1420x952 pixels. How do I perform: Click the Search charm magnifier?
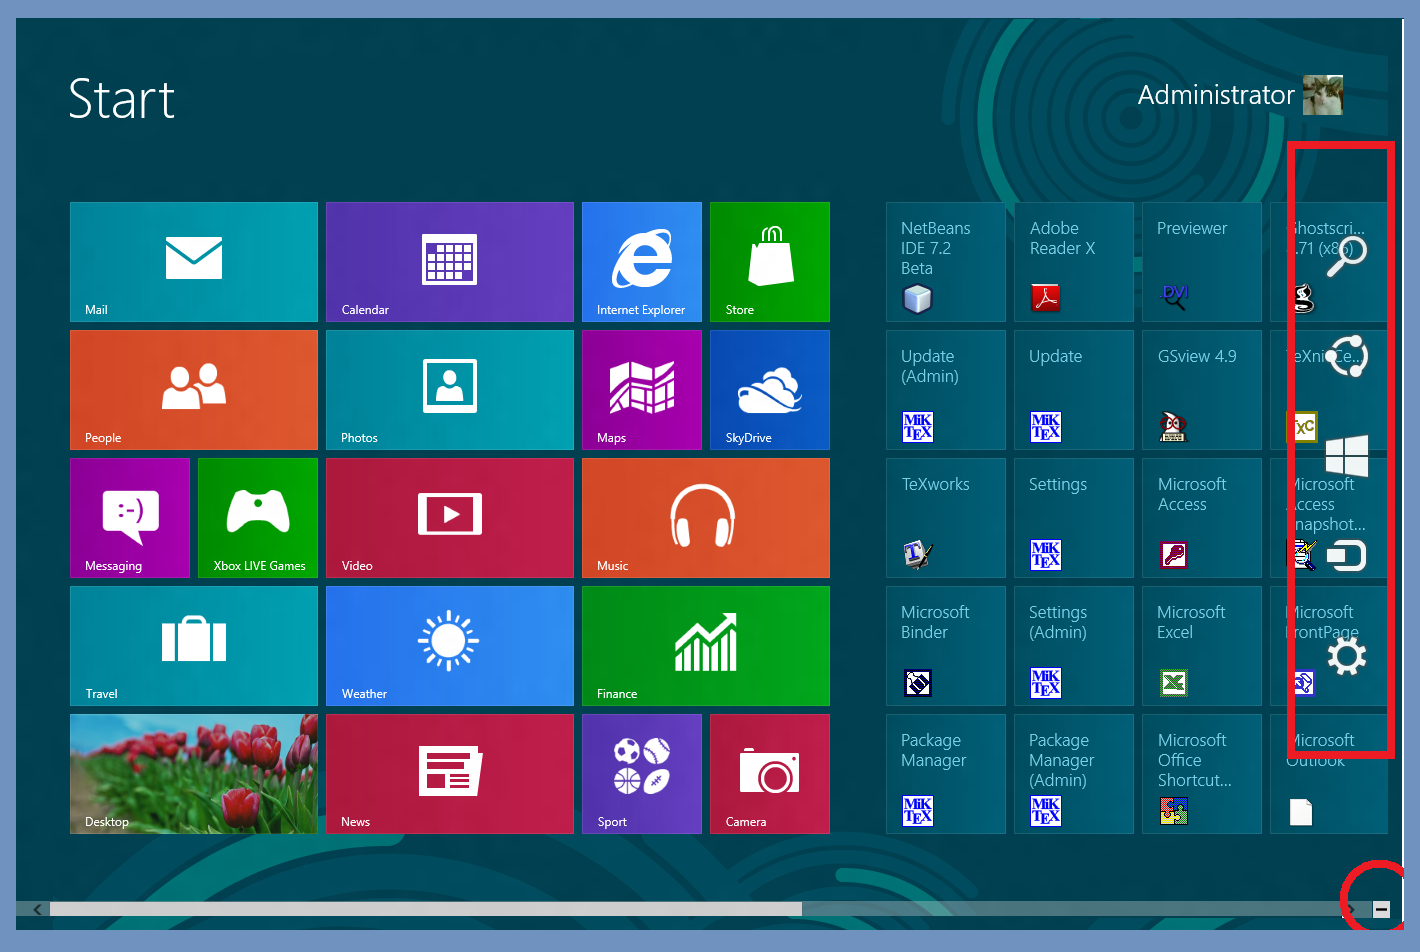[1346, 257]
